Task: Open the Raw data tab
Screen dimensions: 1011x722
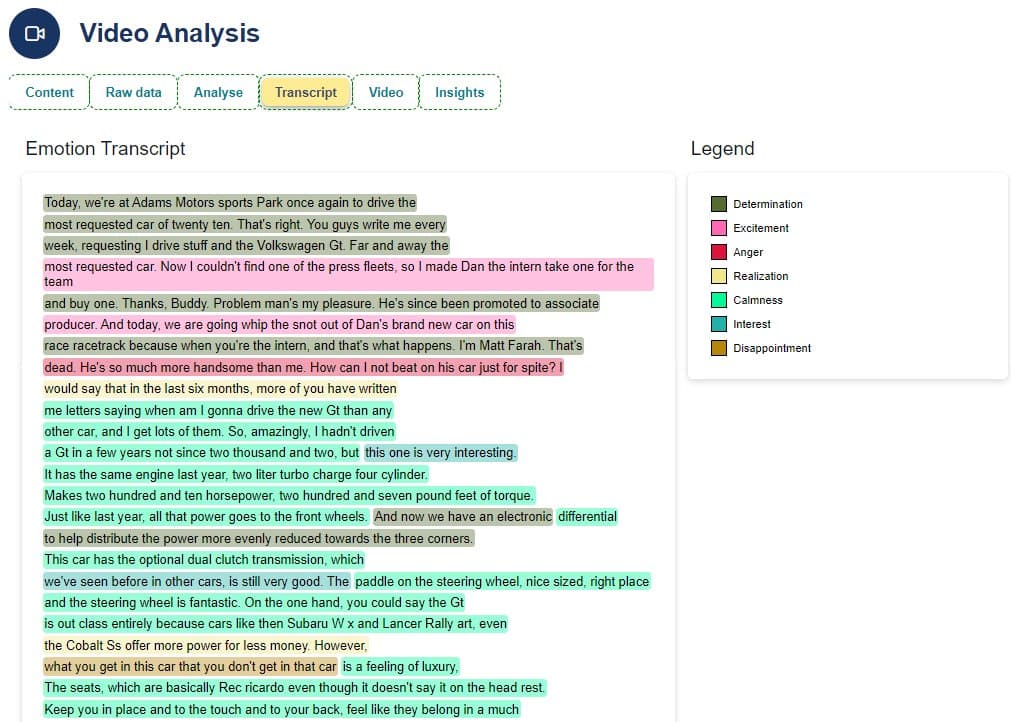Action: [134, 92]
